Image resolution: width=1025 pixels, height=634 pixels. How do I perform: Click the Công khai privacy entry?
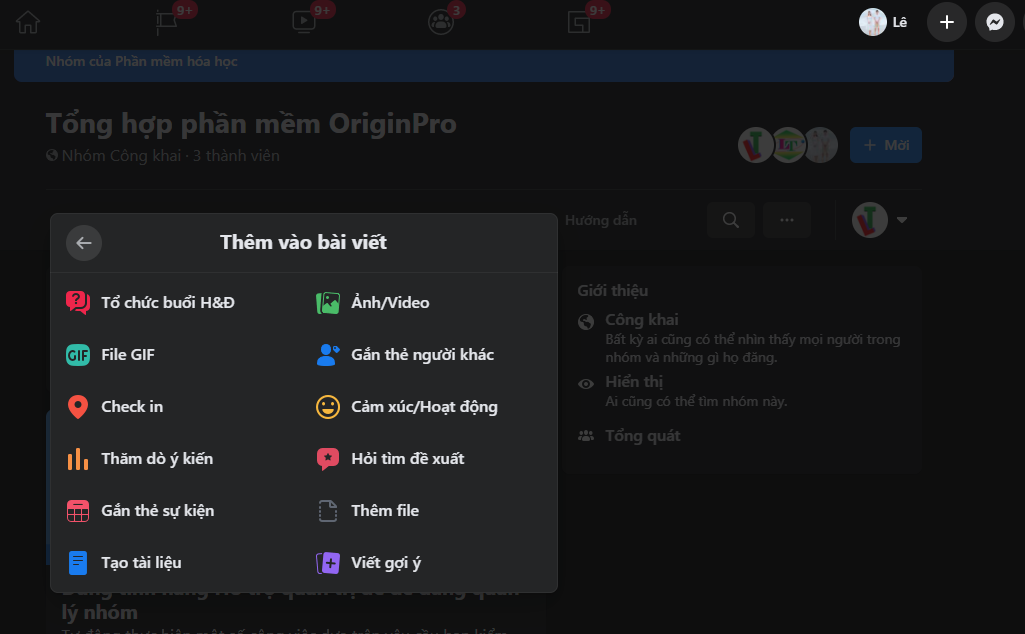[x=641, y=320]
